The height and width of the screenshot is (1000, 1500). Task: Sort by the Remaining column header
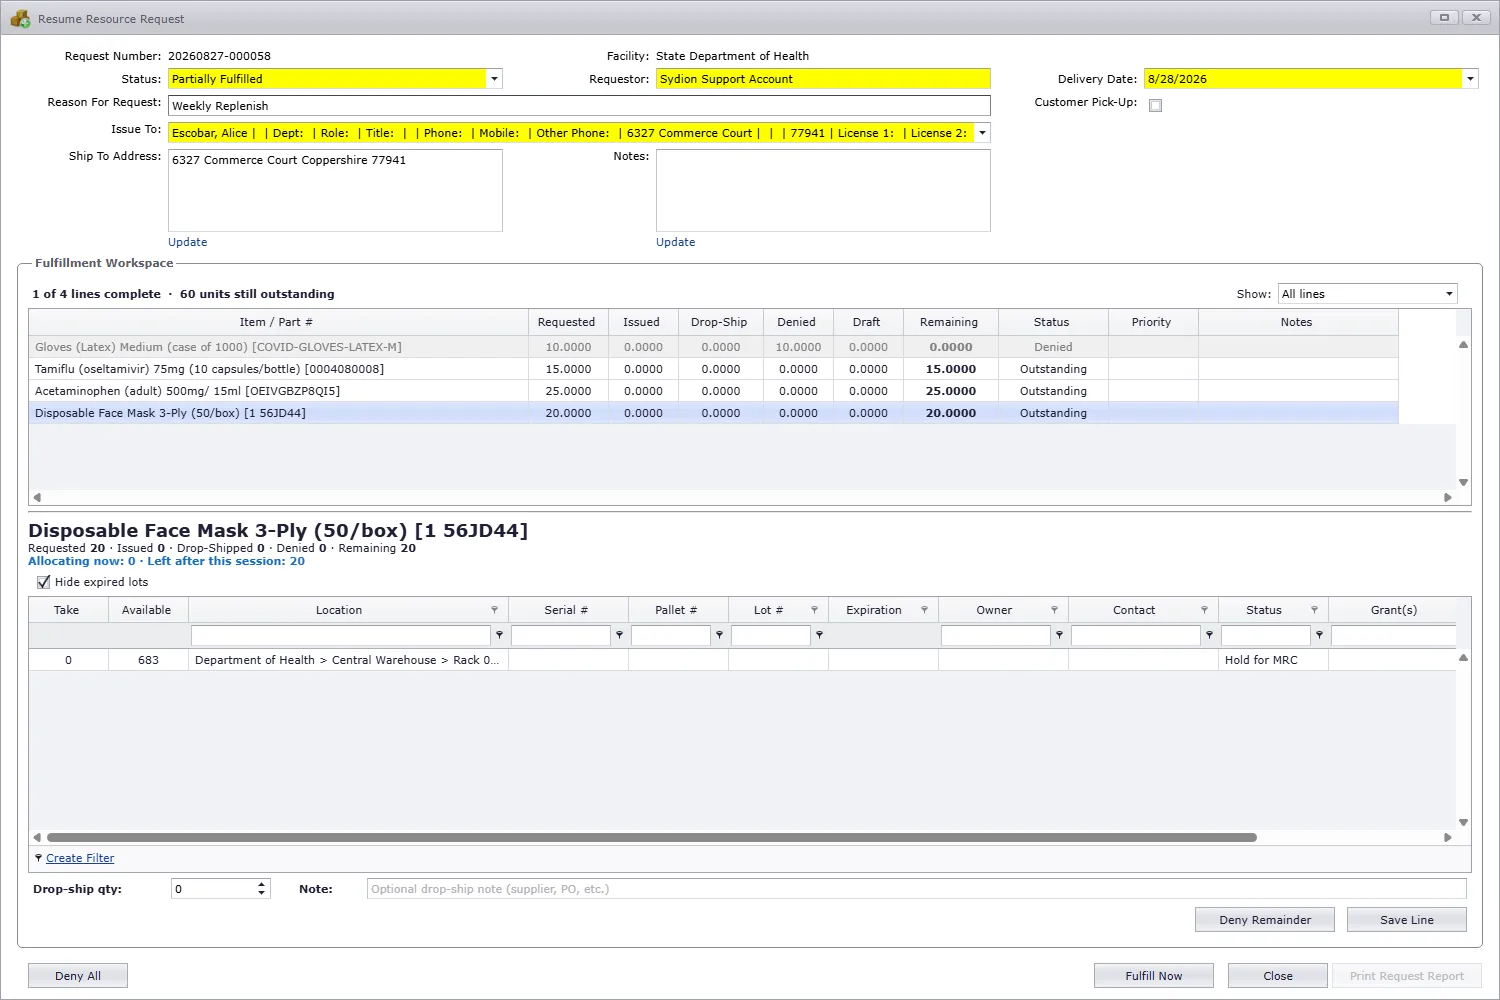tap(949, 322)
